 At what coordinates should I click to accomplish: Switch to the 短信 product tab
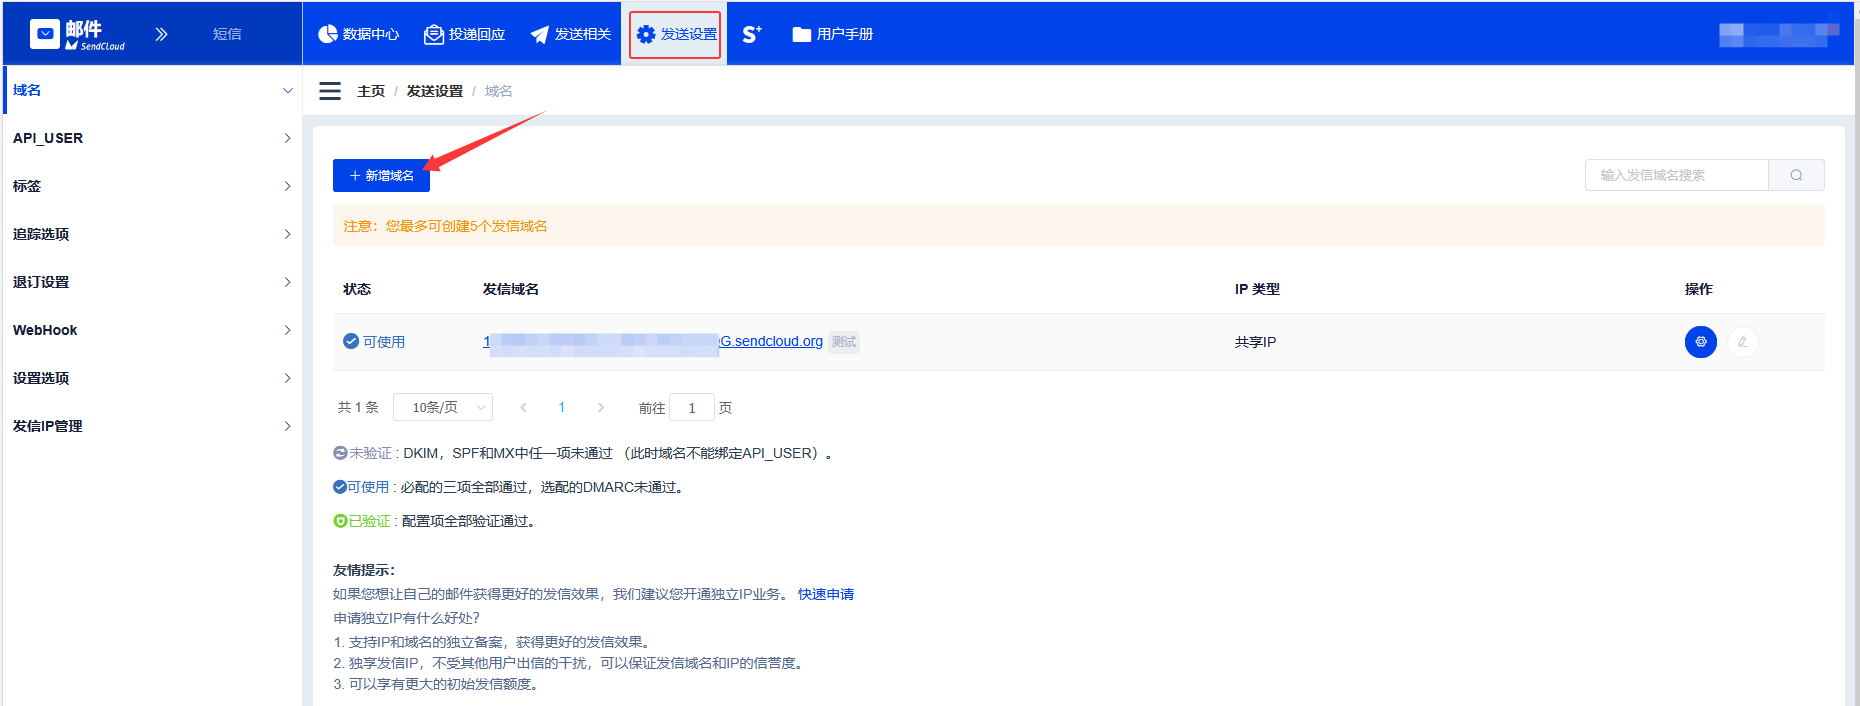pos(227,34)
